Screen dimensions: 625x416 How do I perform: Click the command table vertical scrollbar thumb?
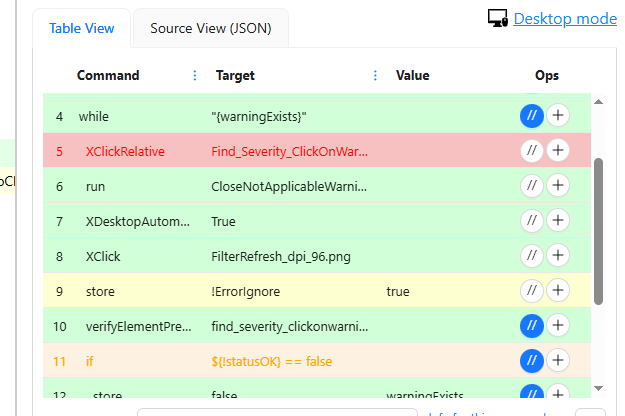coord(598,230)
